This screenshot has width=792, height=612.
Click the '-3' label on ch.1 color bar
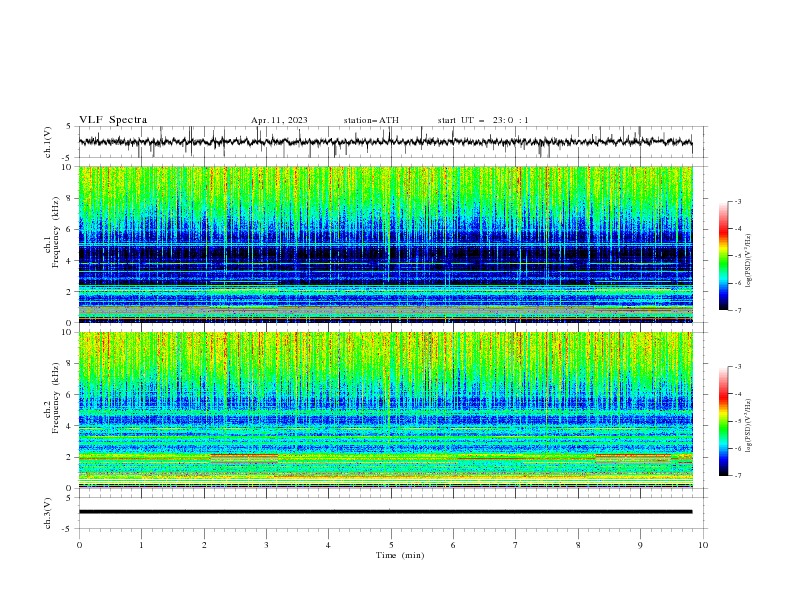pyautogui.click(x=737, y=201)
